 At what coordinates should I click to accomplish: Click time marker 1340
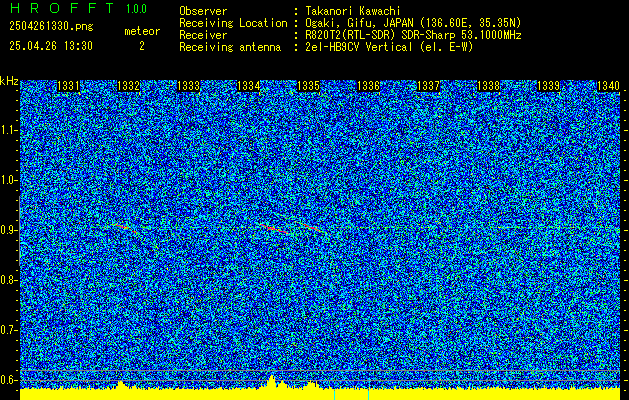(609, 86)
